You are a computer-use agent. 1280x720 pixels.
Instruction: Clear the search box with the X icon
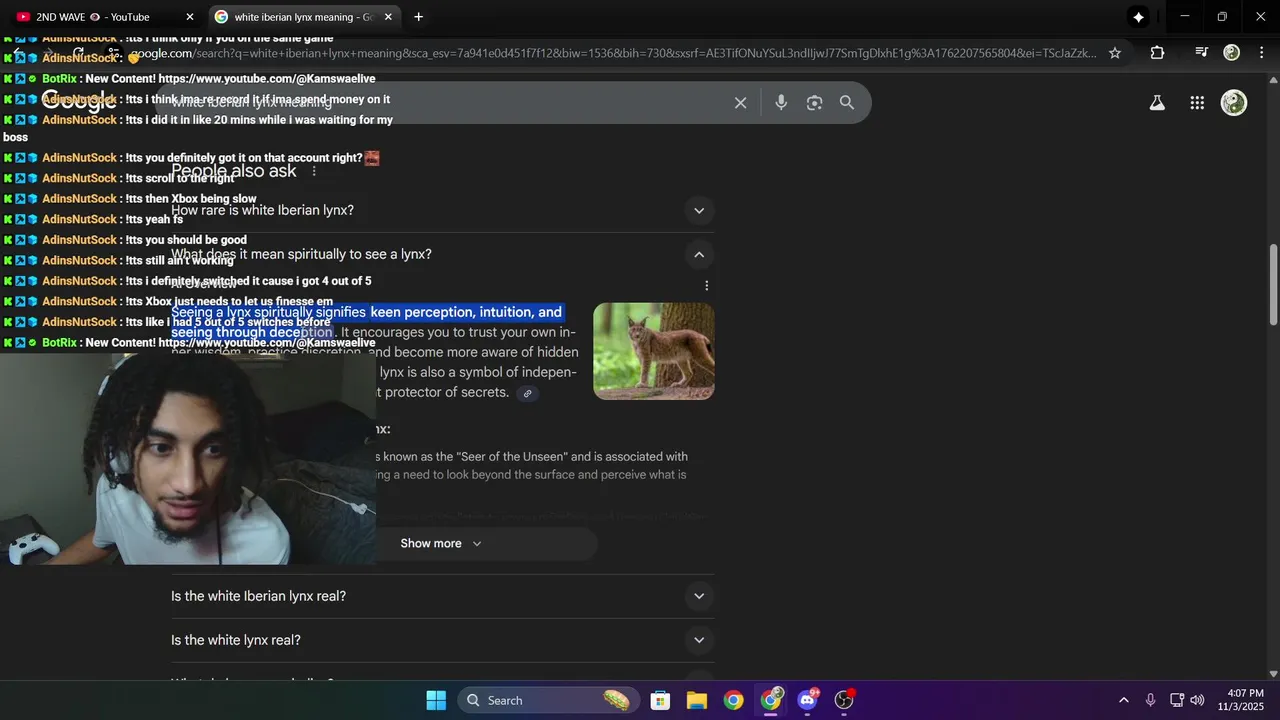pyautogui.click(x=740, y=102)
